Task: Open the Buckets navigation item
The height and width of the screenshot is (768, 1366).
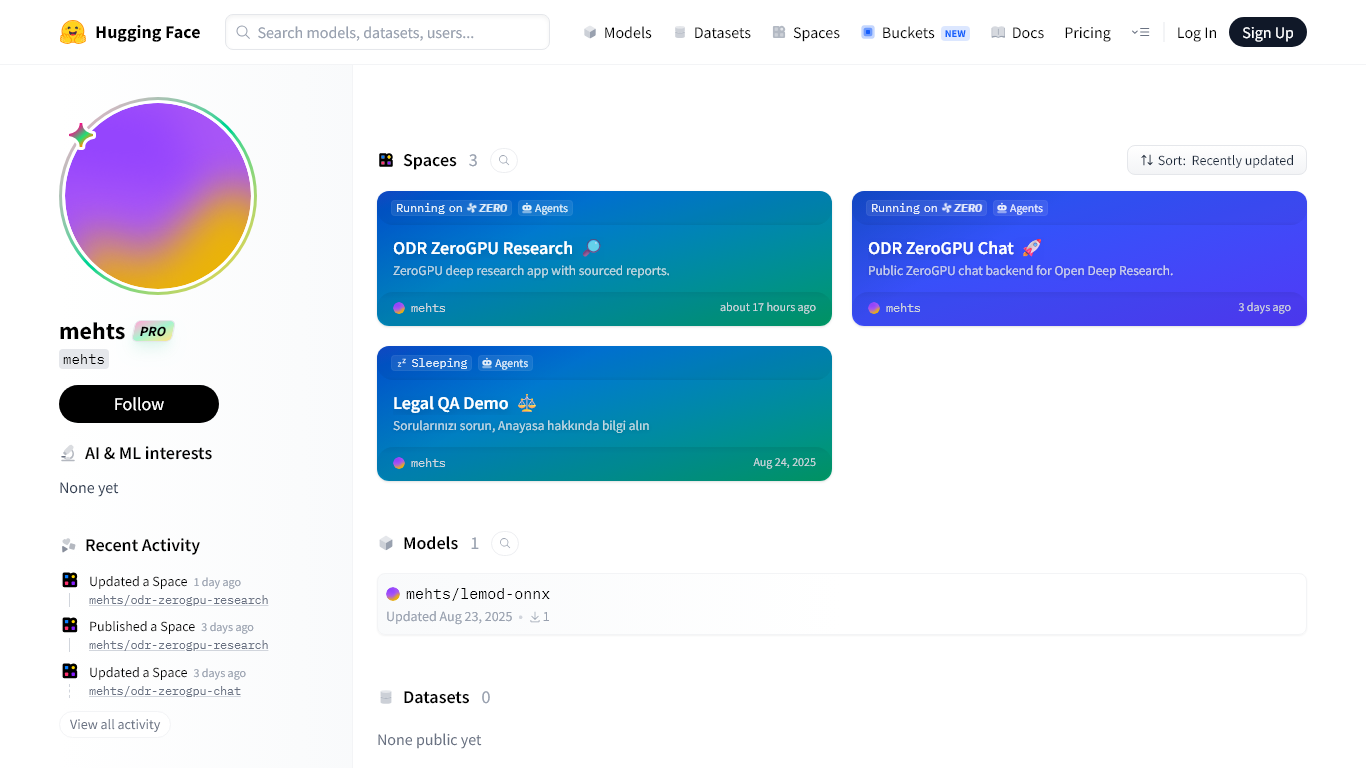Action: tap(915, 32)
